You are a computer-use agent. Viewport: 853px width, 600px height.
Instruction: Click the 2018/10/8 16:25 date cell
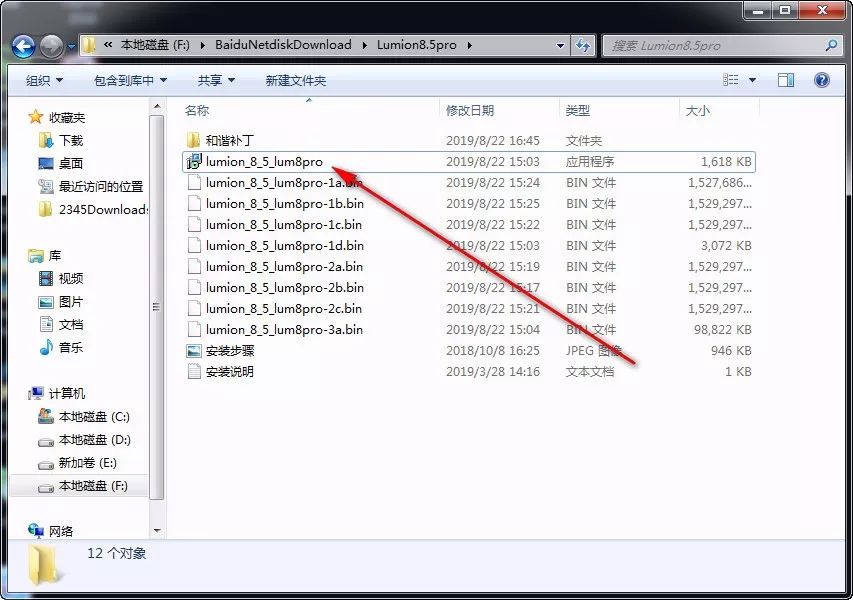(493, 351)
